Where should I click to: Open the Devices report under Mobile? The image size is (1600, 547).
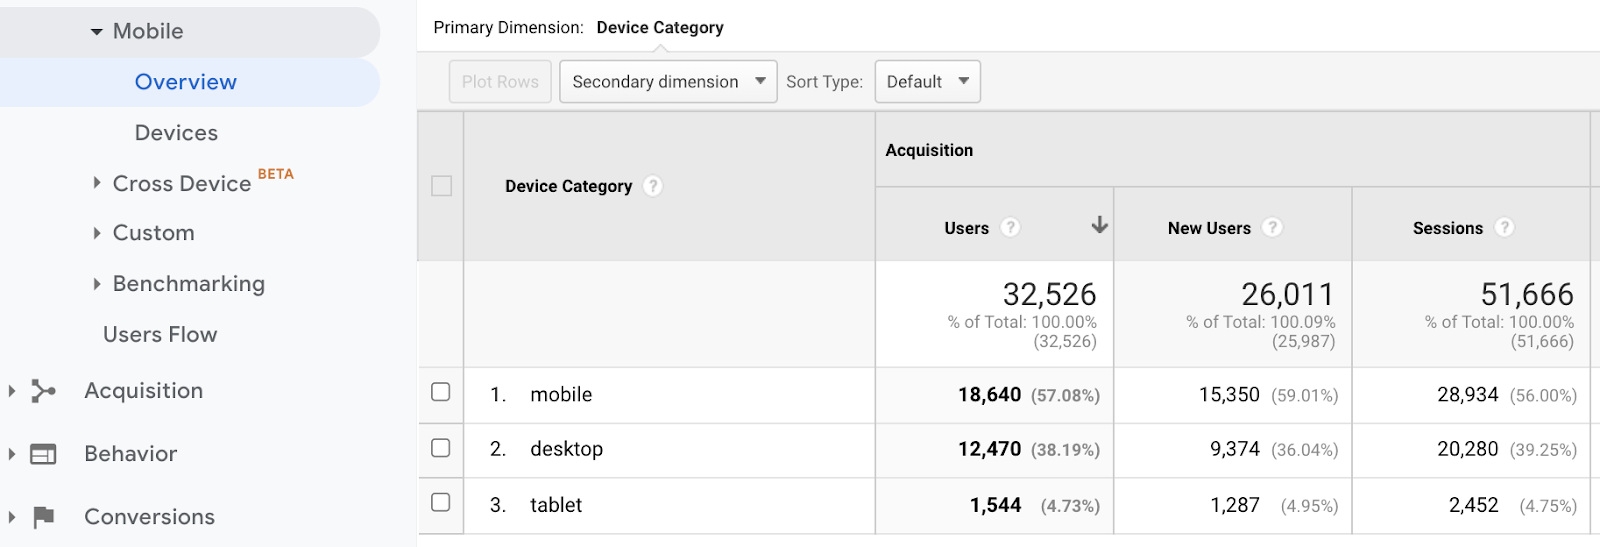[176, 133]
